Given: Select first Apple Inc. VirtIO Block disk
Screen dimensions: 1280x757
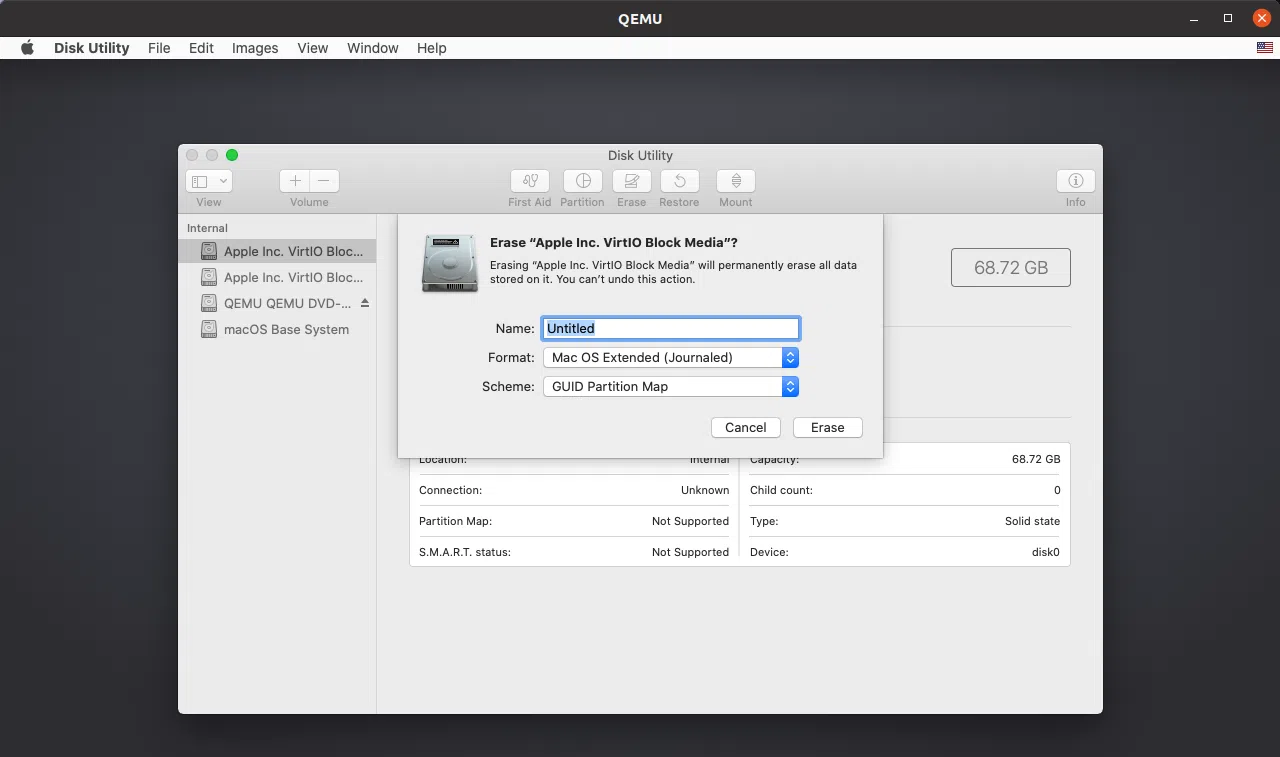Looking at the screenshot, I should 277,251.
